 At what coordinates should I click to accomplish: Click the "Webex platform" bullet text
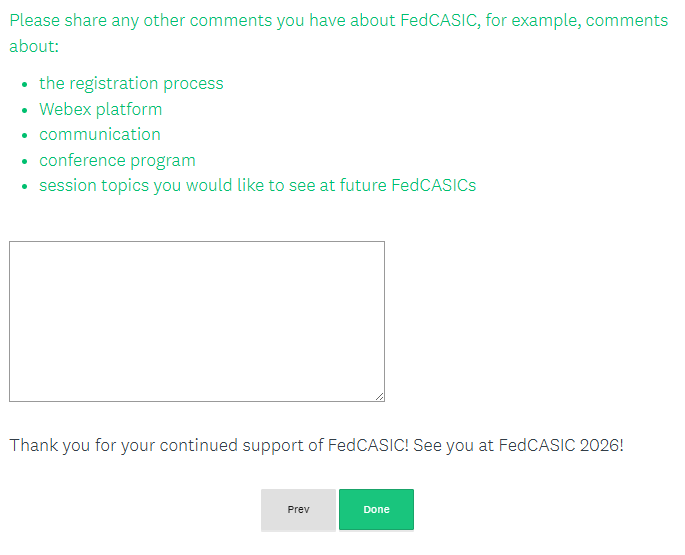[100, 109]
